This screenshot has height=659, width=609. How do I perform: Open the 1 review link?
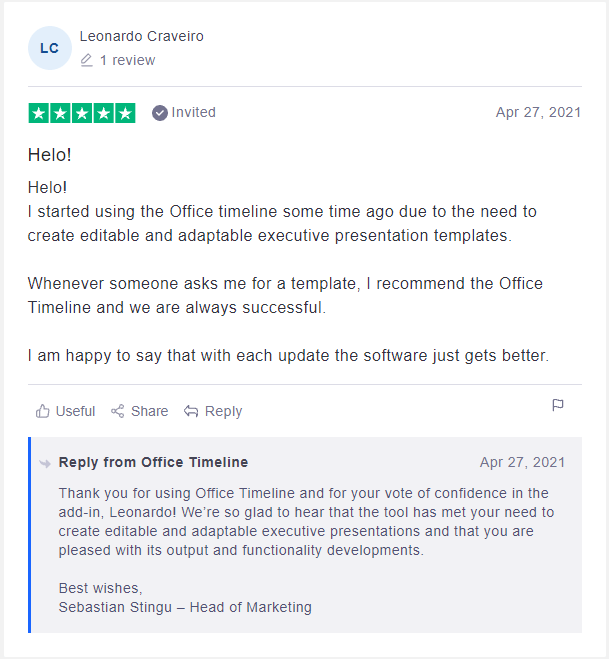(127, 60)
